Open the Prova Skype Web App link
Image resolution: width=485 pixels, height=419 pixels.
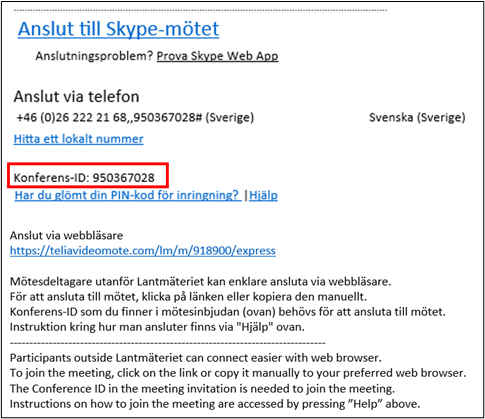(217, 56)
